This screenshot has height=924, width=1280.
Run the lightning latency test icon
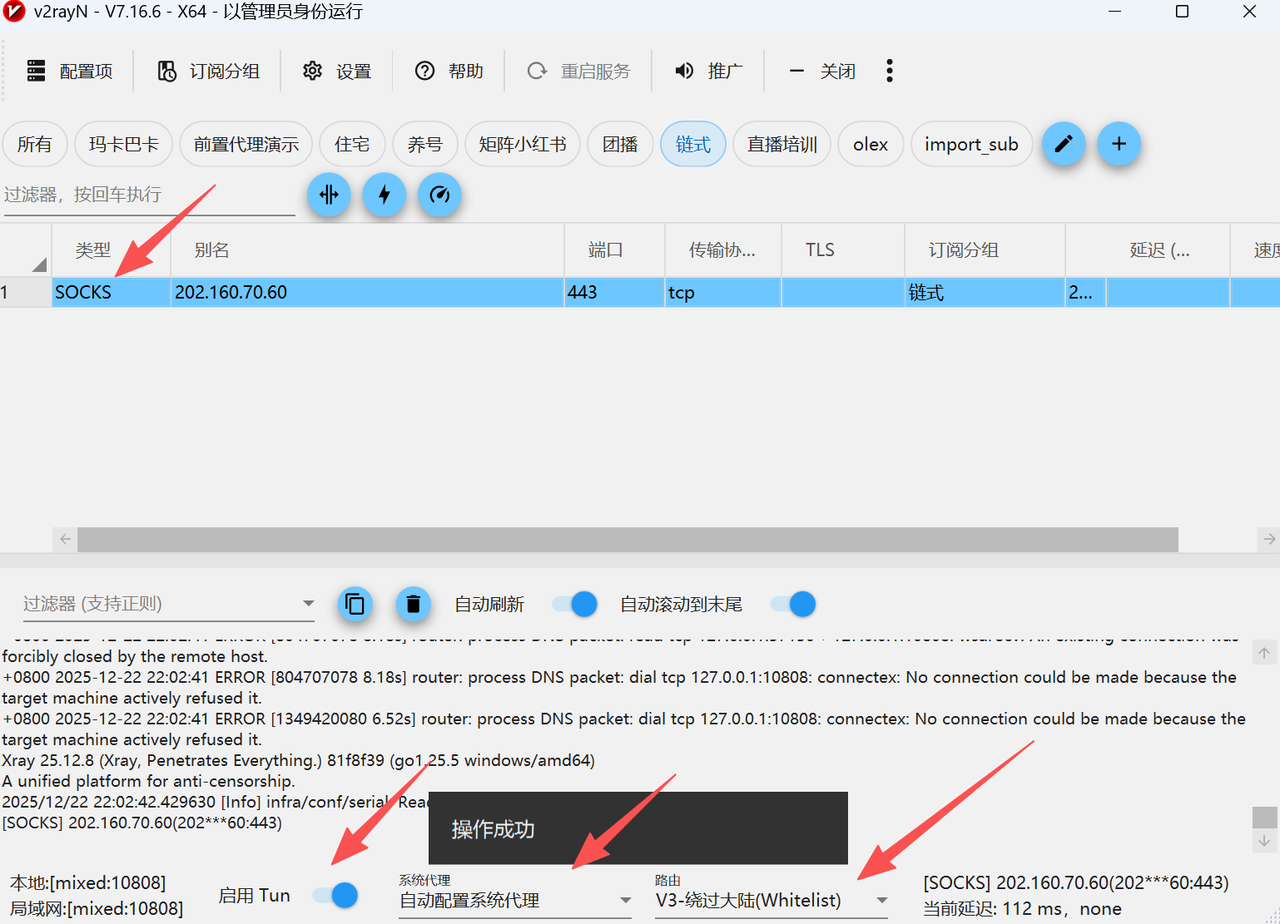(x=384, y=195)
